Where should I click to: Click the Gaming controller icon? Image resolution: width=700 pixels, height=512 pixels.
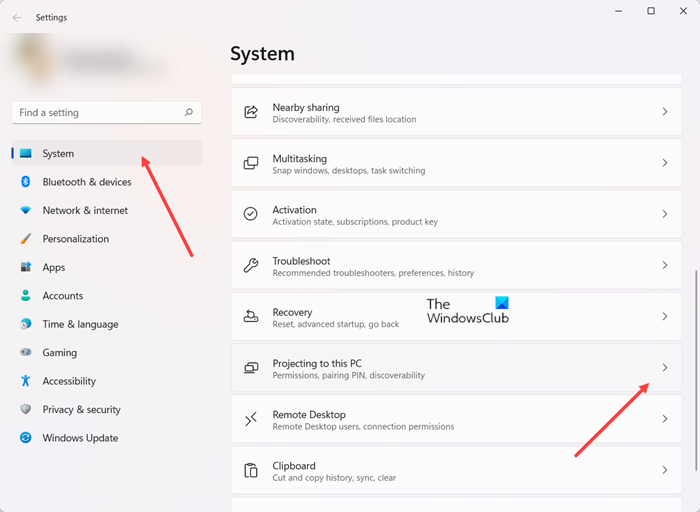(25, 353)
